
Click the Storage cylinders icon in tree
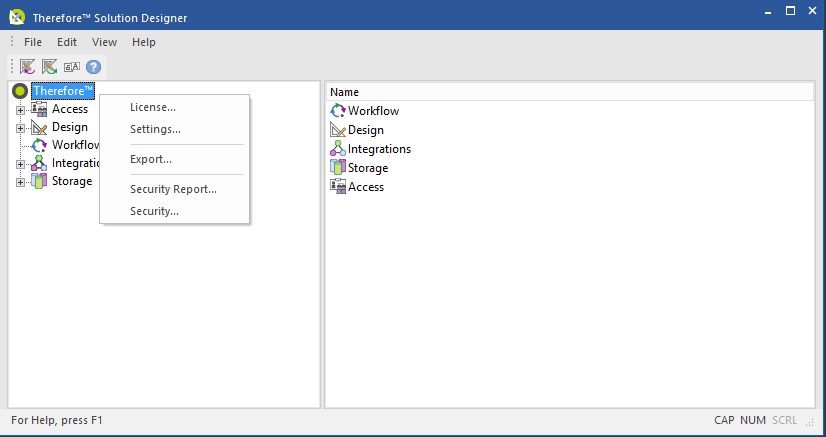(39, 181)
